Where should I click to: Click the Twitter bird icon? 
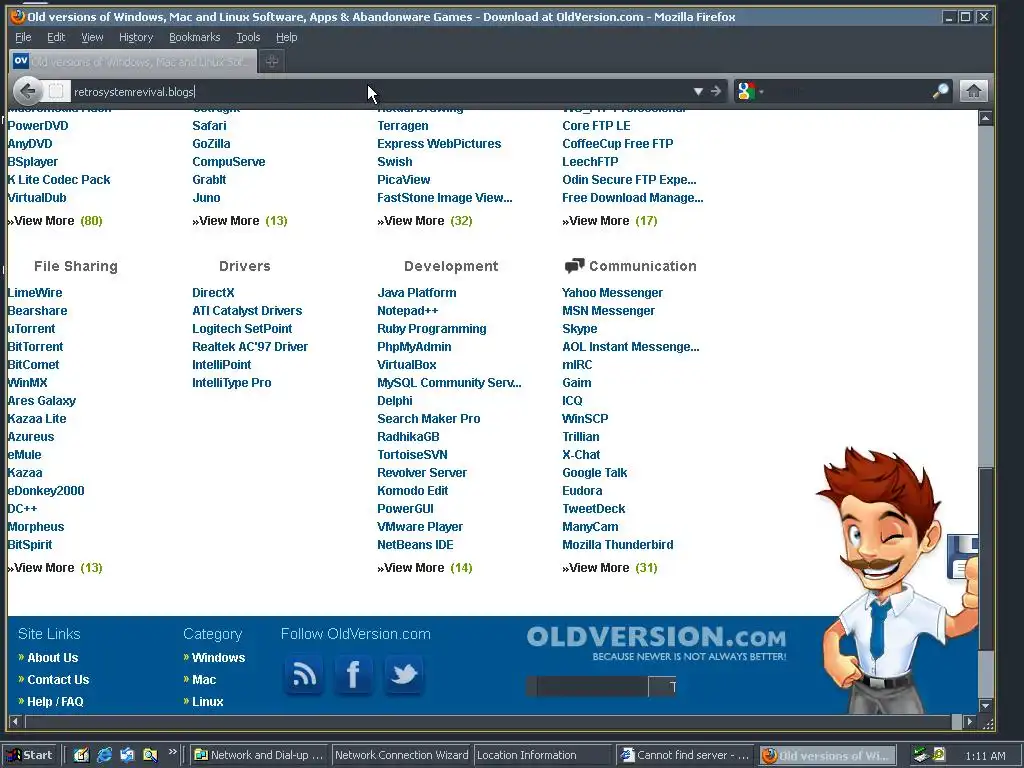click(404, 674)
